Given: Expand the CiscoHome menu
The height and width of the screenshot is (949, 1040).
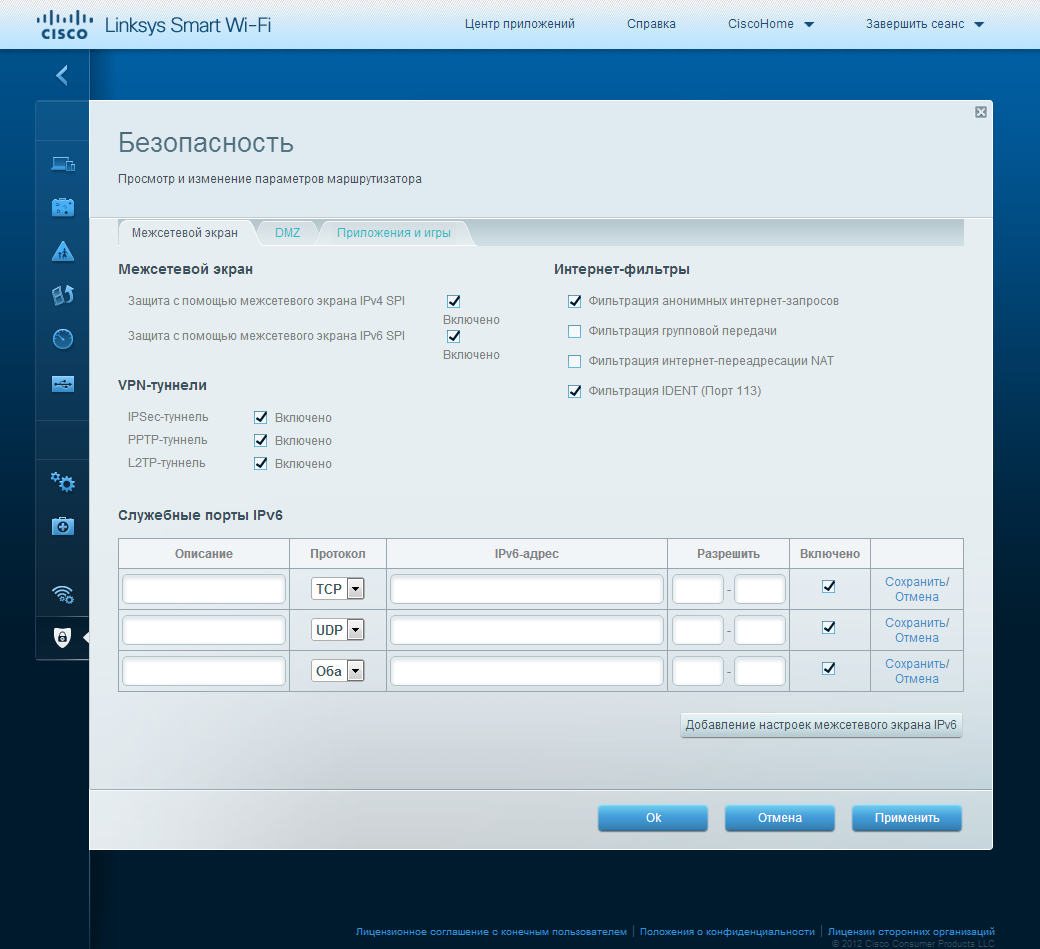Looking at the screenshot, I should (x=770, y=24).
